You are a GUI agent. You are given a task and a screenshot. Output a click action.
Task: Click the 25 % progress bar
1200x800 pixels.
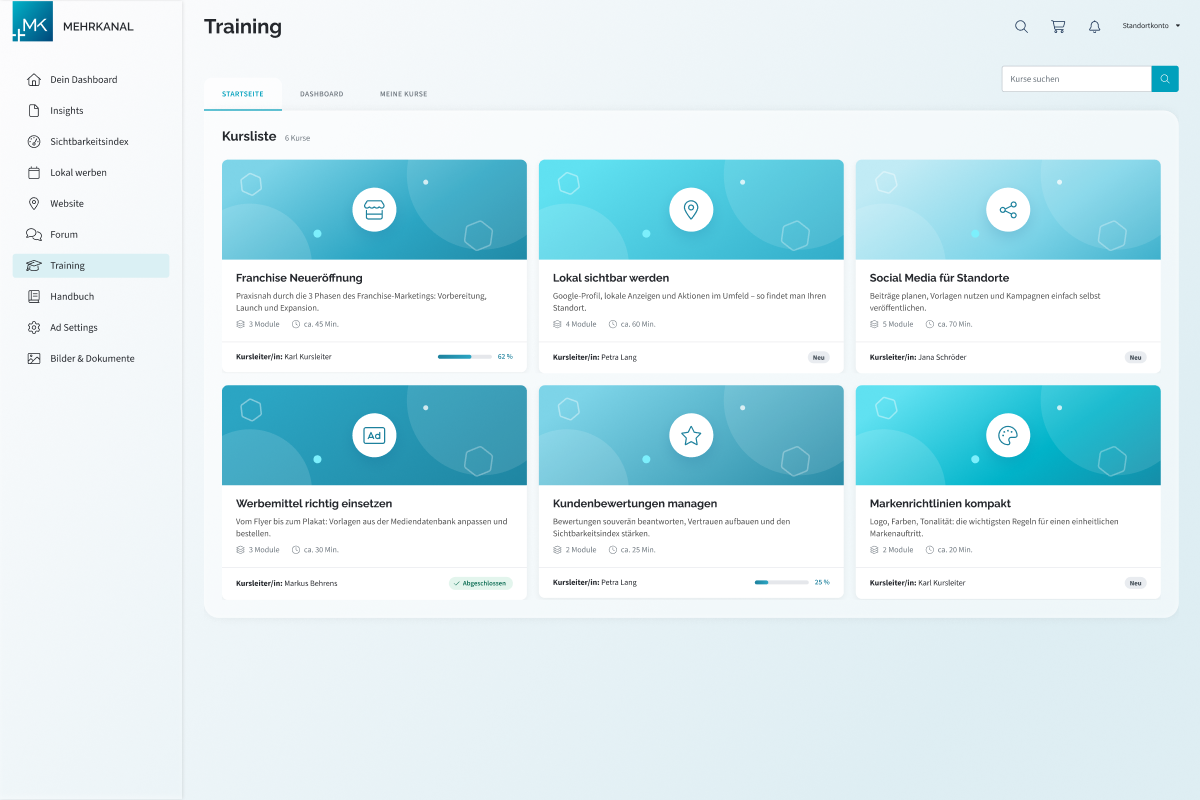[x=781, y=582]
